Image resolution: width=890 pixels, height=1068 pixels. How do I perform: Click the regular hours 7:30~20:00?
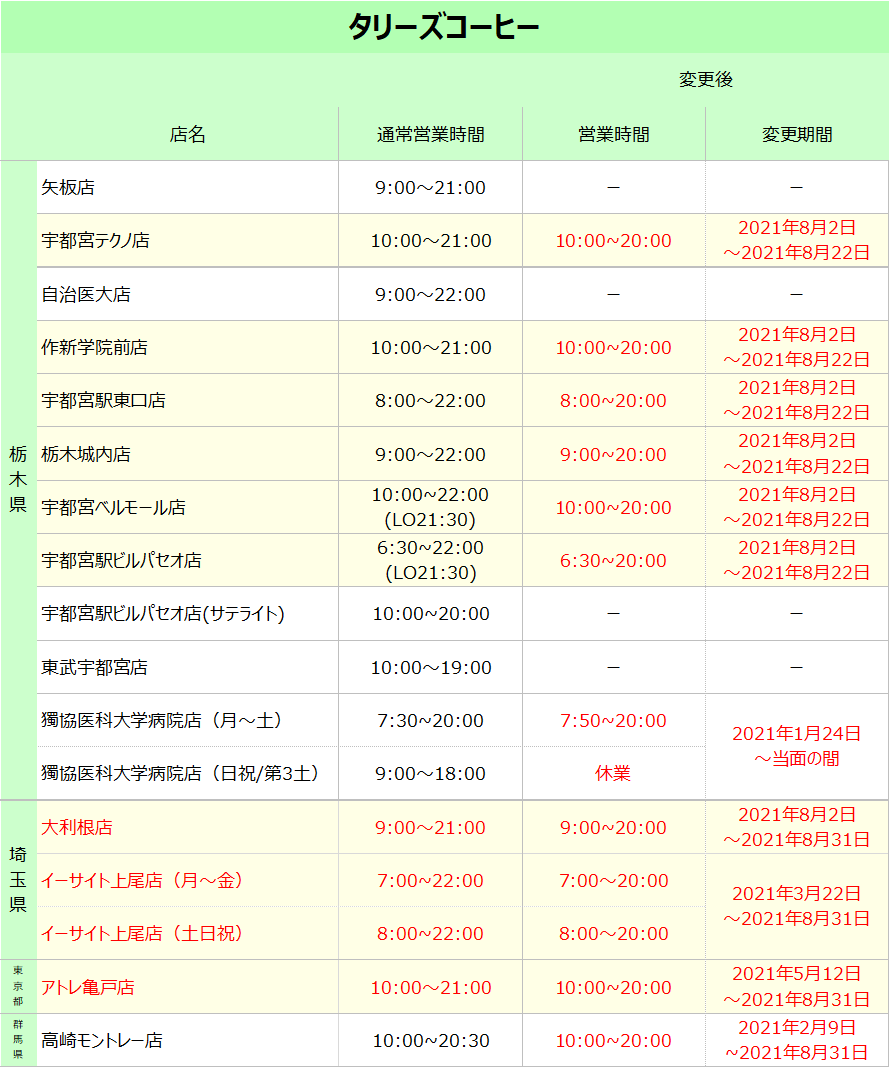[430, 721]
